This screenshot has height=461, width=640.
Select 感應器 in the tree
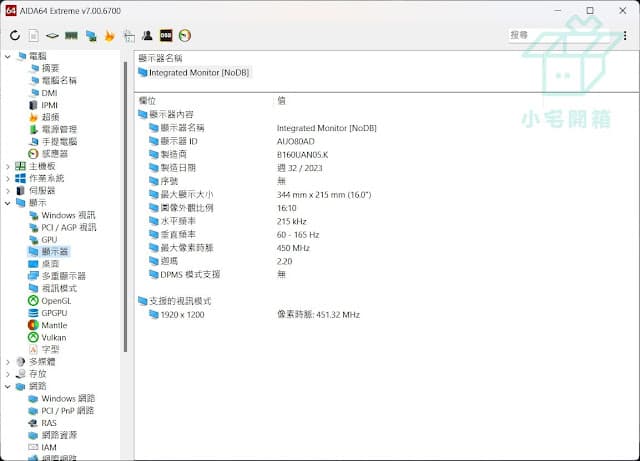coord(55,154)
